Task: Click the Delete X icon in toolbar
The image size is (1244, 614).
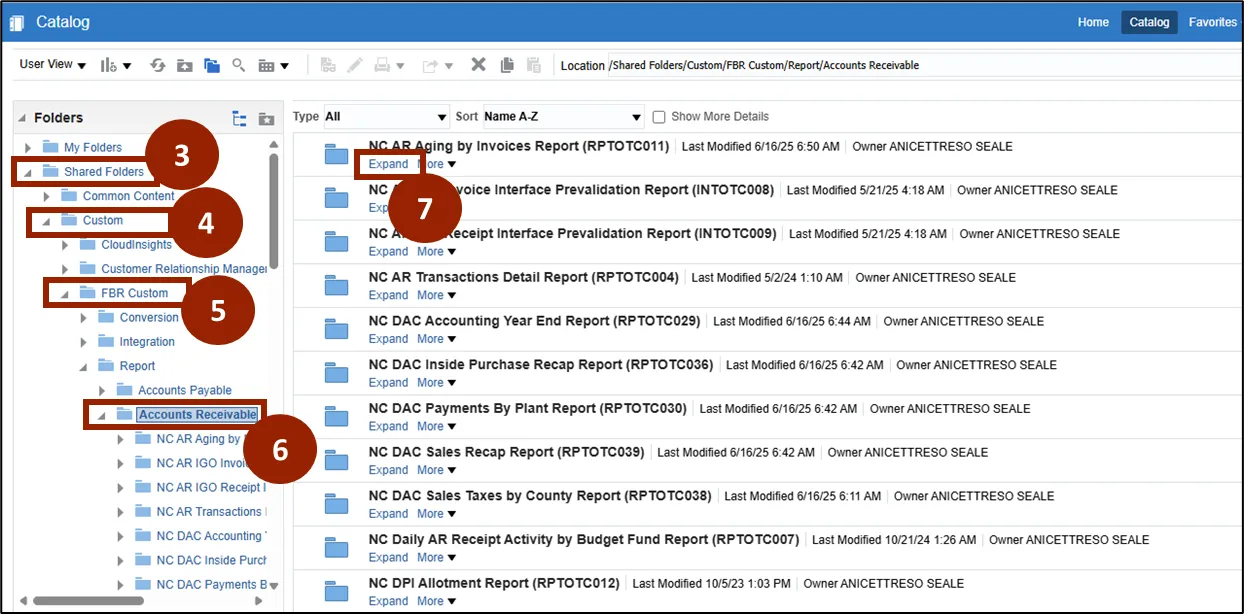Action: (x=478, y=65)
